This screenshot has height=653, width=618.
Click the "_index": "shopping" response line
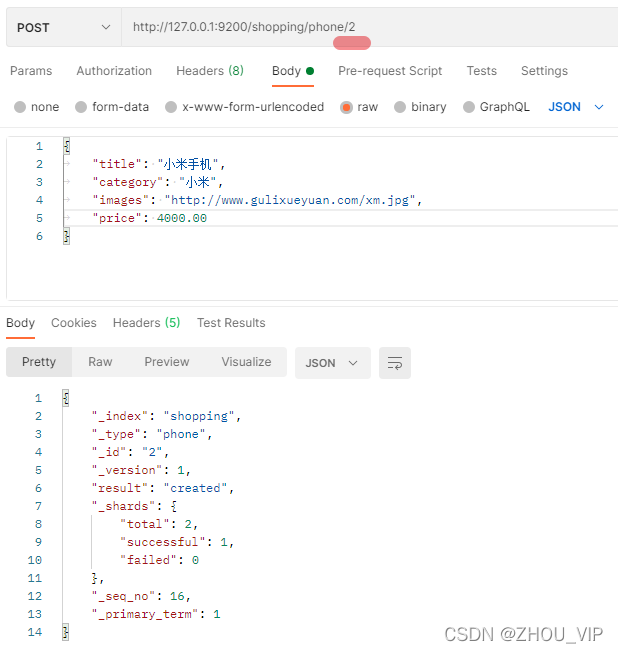pos(167,416)
